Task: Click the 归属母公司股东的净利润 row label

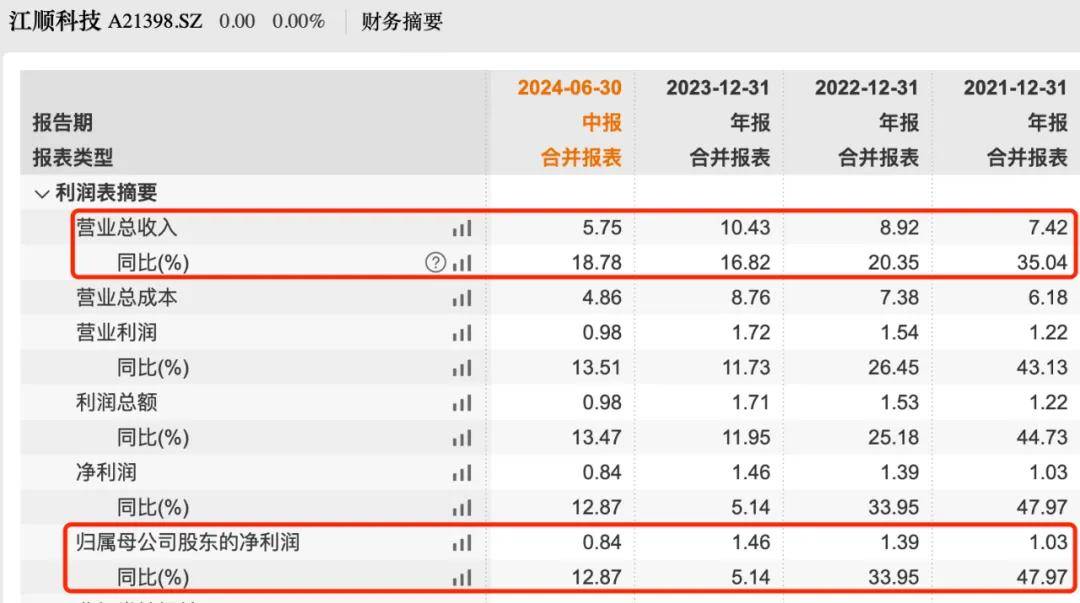Action: tap(188, 542)
